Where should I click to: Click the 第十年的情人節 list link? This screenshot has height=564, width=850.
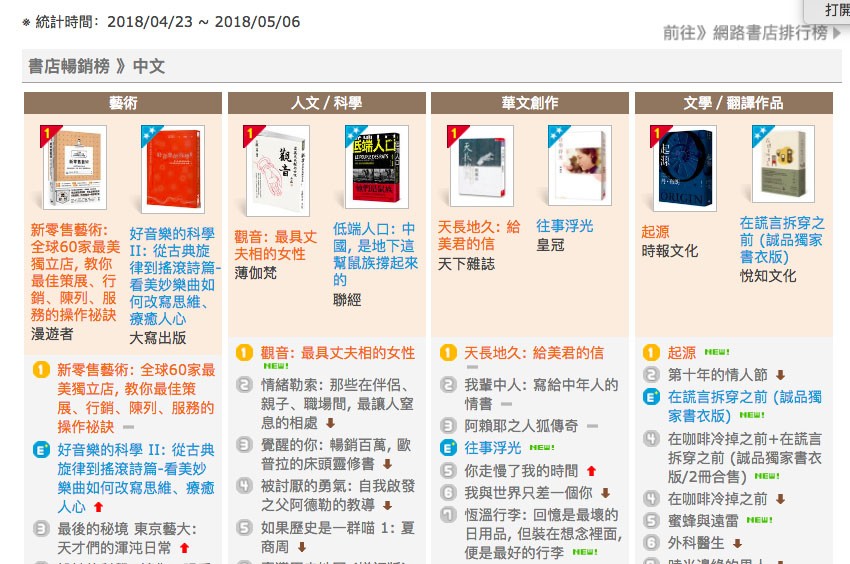coord(718,375)
